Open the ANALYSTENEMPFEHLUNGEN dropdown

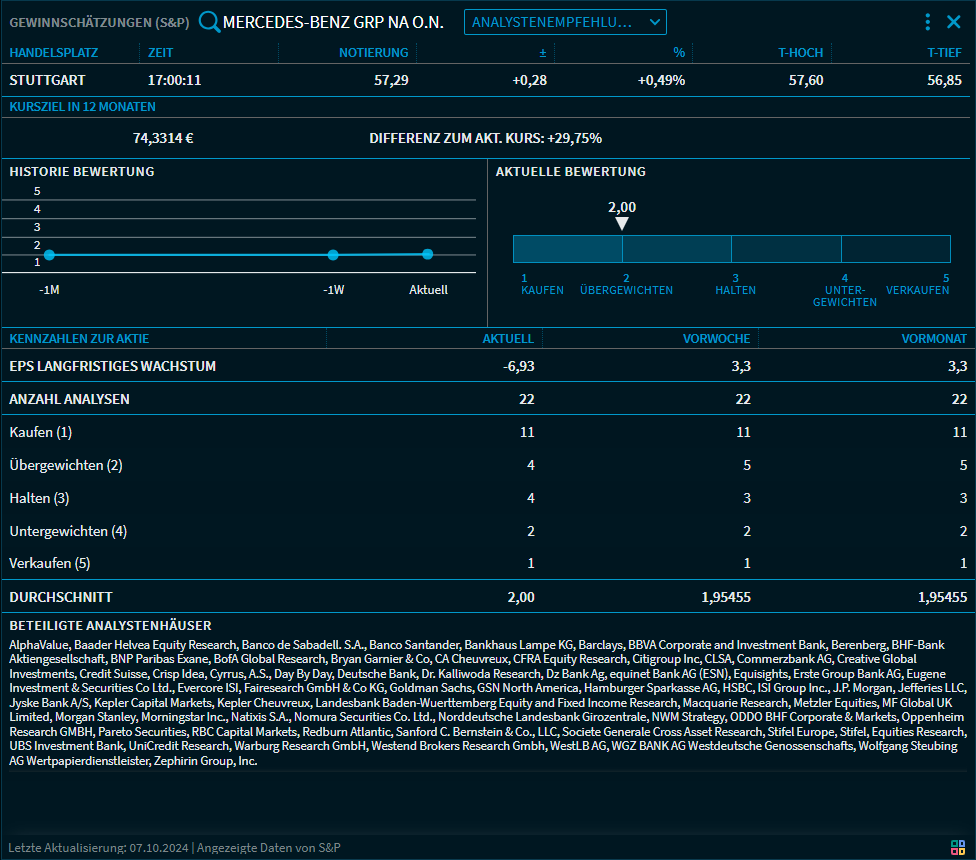pos(565,21)
